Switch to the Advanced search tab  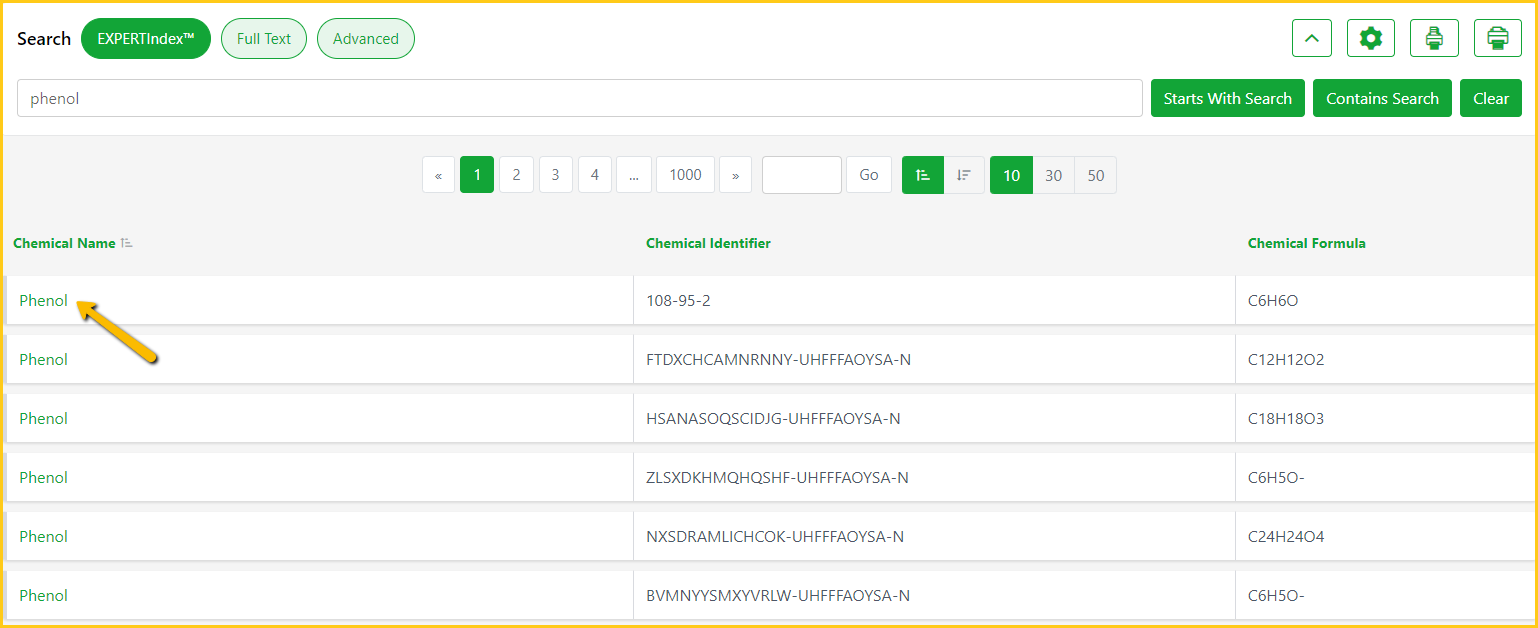(x=366, y=39)
